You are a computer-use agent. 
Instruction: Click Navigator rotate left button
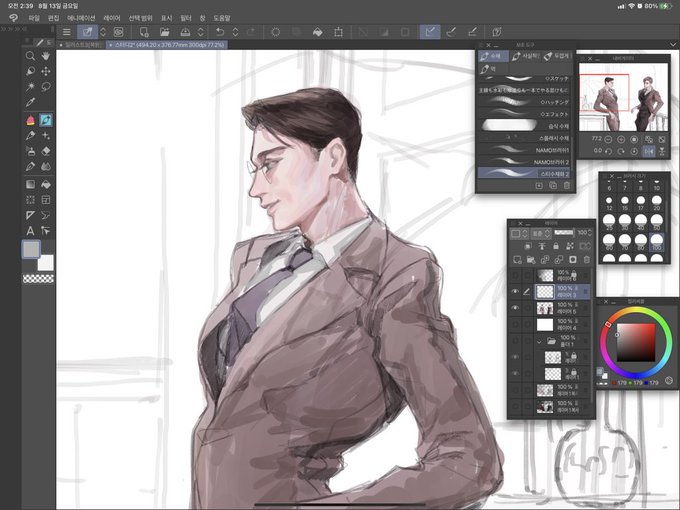(x=608, y=151)
